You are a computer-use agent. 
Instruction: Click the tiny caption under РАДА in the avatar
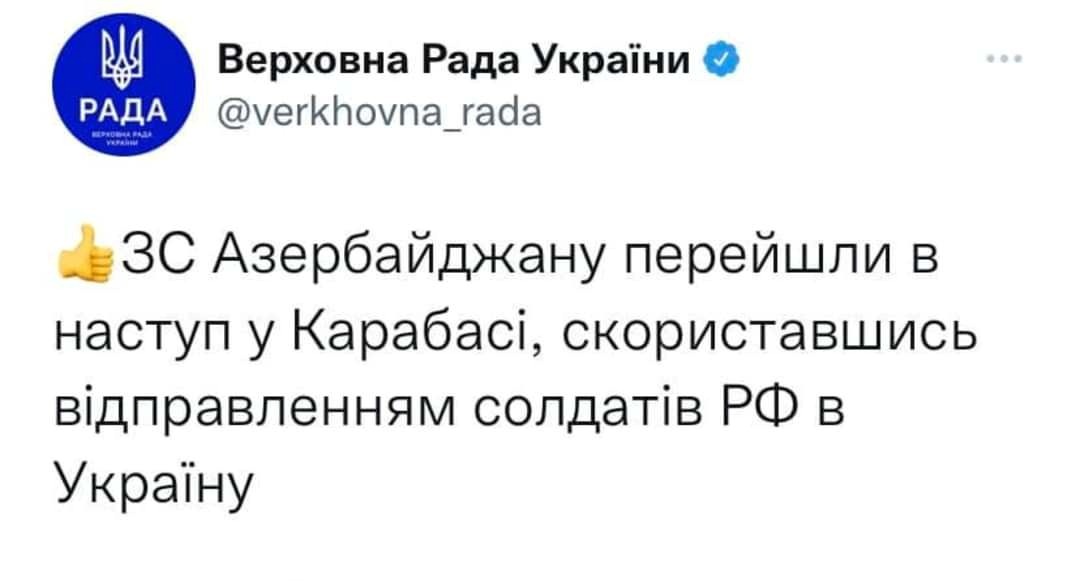click(x=124, y=140)
